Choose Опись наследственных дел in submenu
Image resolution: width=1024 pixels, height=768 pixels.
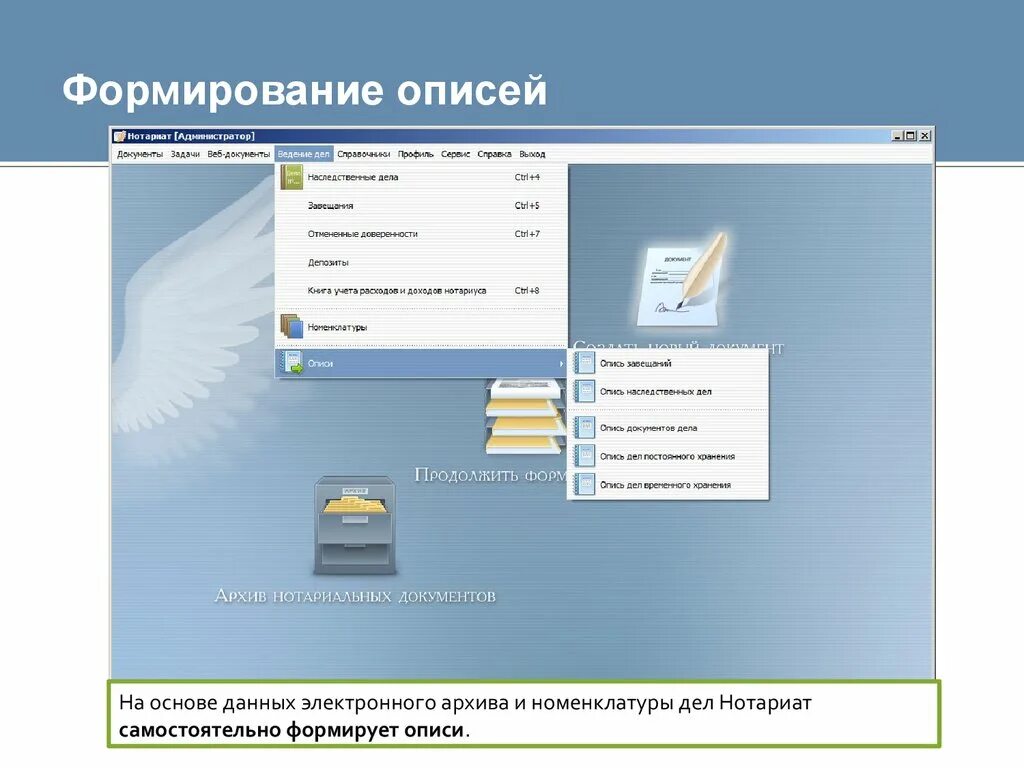668,392
